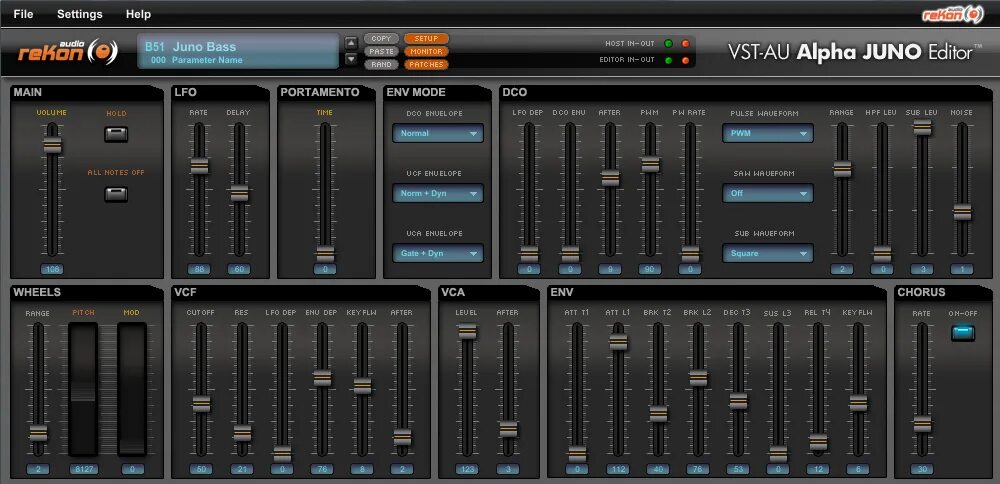Click the ENV DEC T3 slider handle
This screenshot has width=1000, height=484.
tap(739, 400)
